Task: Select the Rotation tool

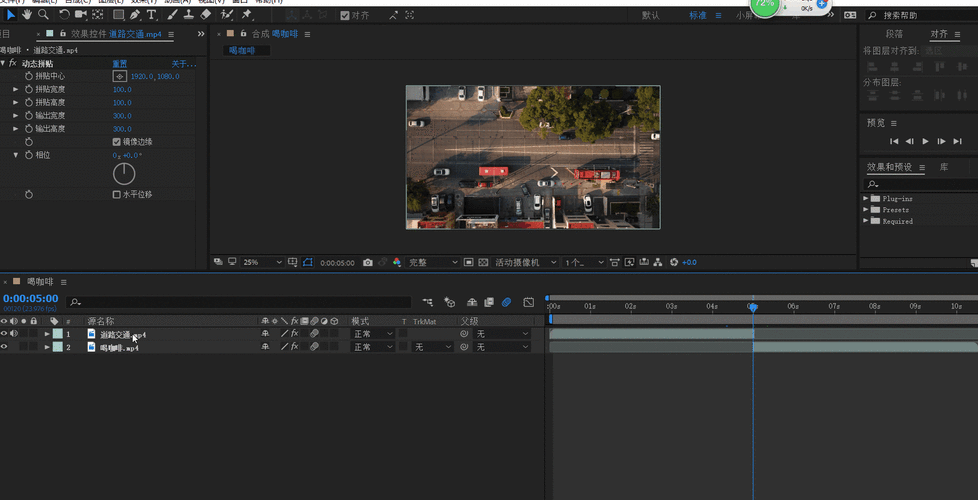Action: [x=64, y=14]
